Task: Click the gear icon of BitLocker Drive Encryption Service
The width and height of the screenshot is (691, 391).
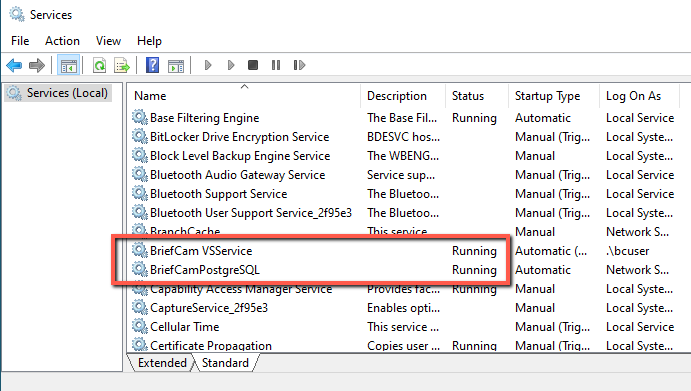Action: (140, 136)
